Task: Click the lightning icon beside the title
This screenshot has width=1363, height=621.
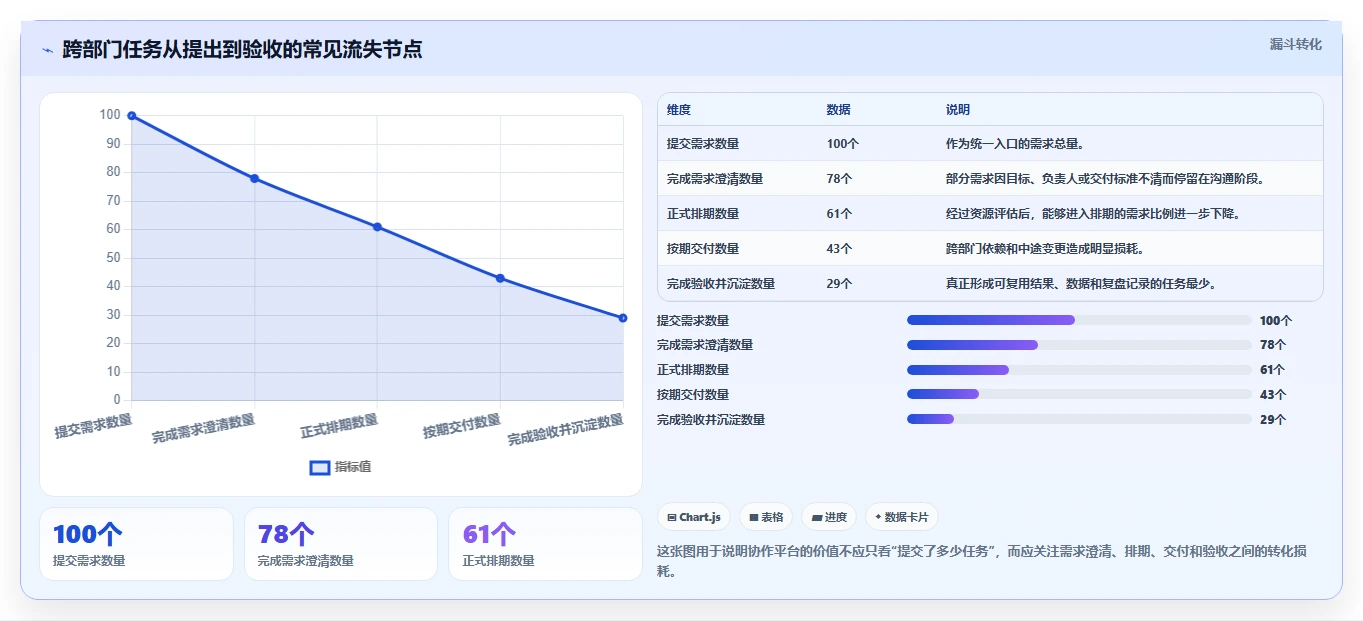Action: click(47, 50)
